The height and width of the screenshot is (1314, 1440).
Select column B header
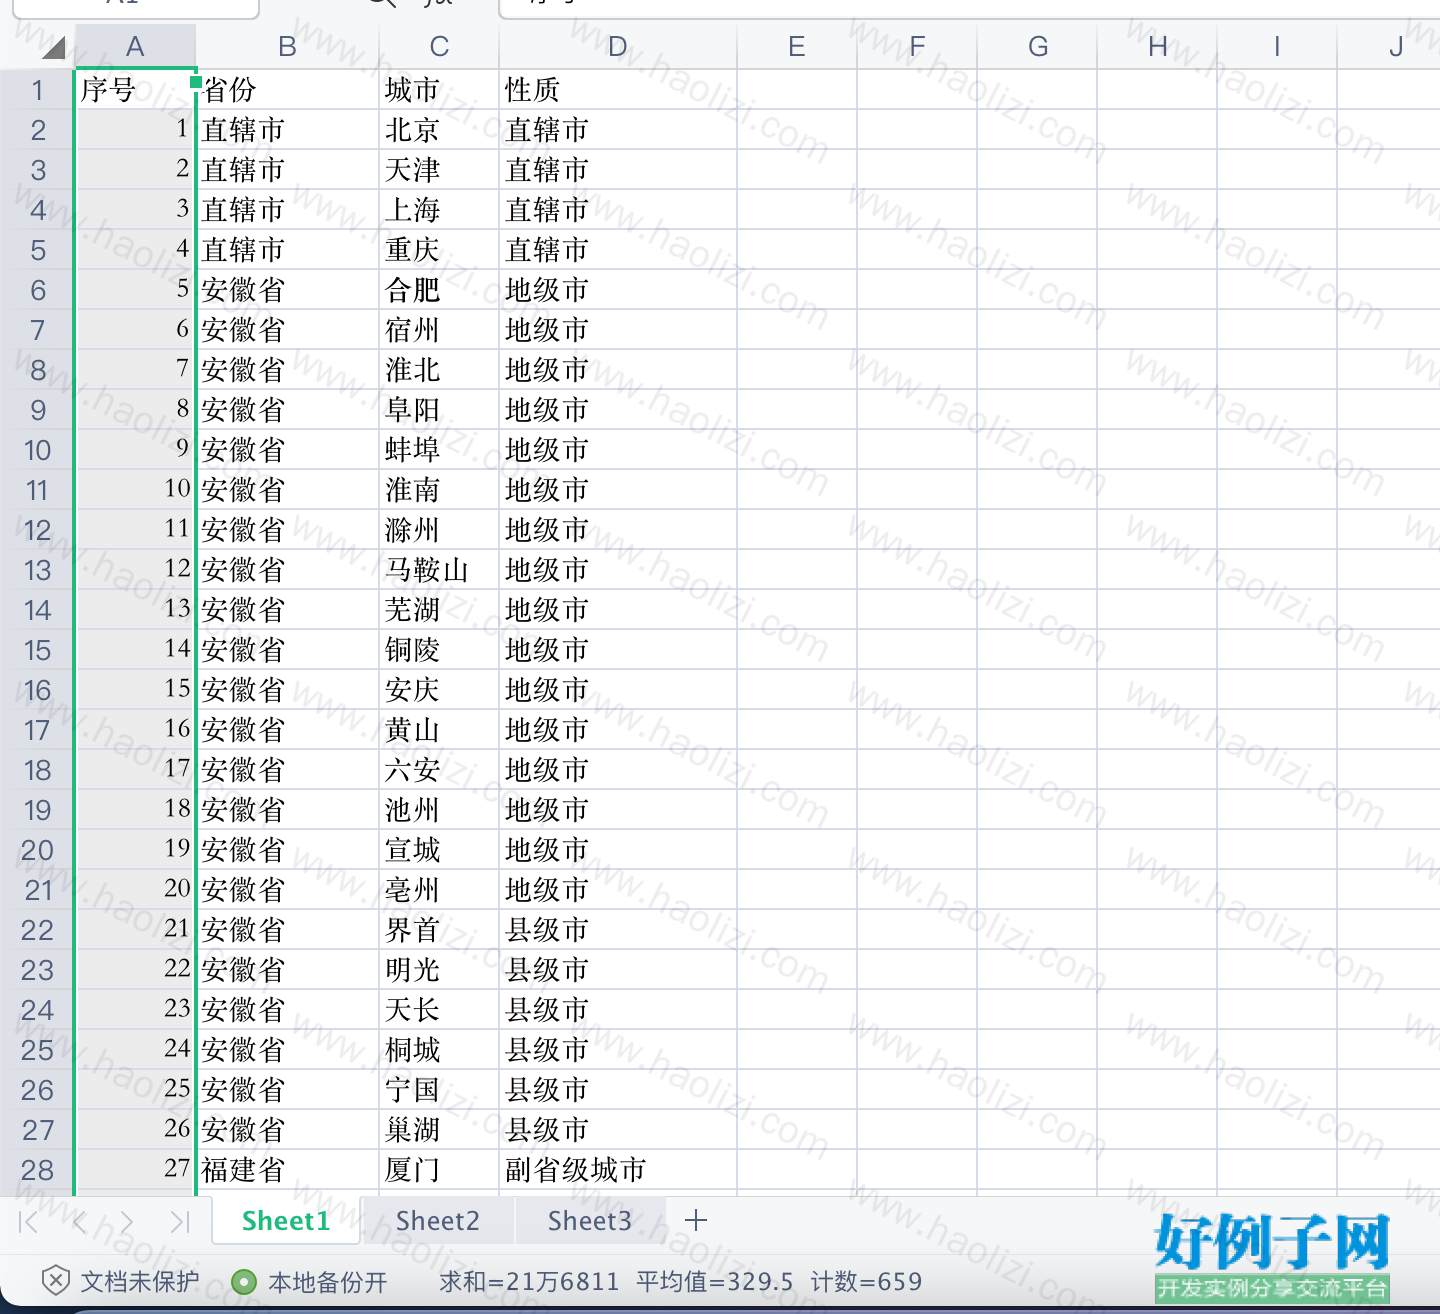coord(288,47)
